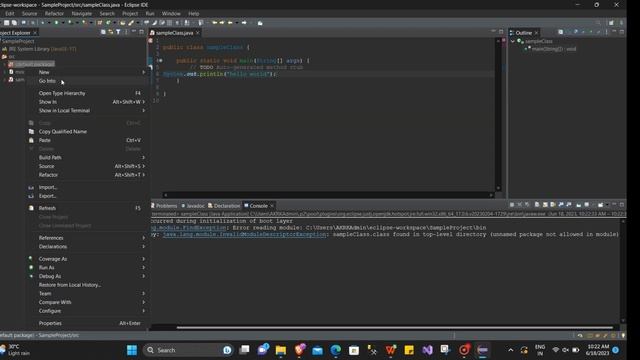This screenshot has width=640, height=360.
Task: Close the Outline view tab
Action: pyautogui.click(x=536, y=33)
